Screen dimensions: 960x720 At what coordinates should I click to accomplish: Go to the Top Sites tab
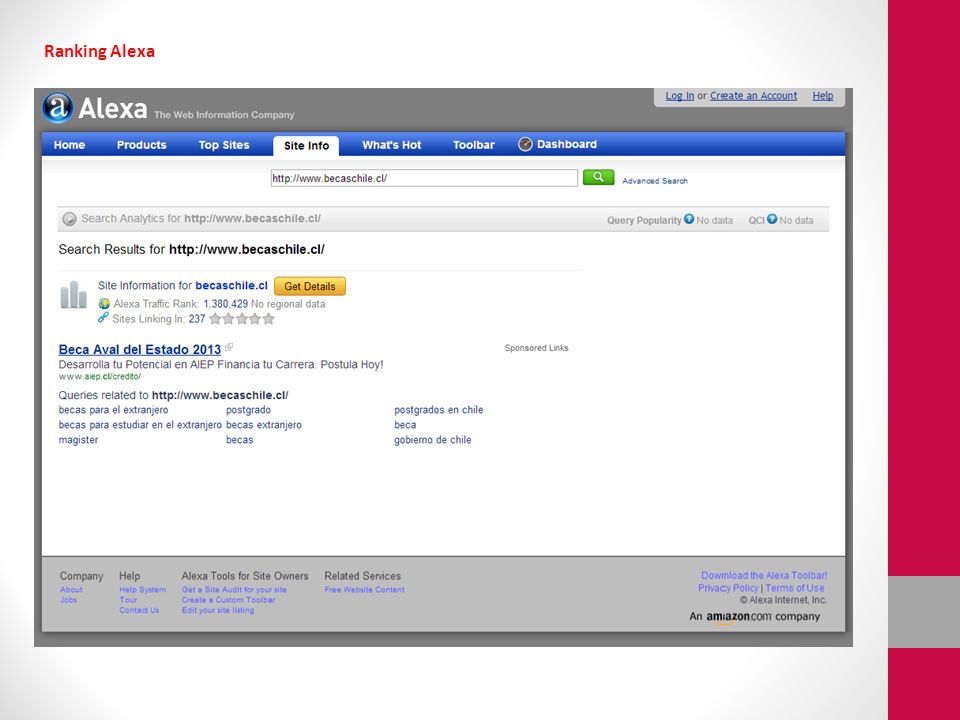pos(224,145)
